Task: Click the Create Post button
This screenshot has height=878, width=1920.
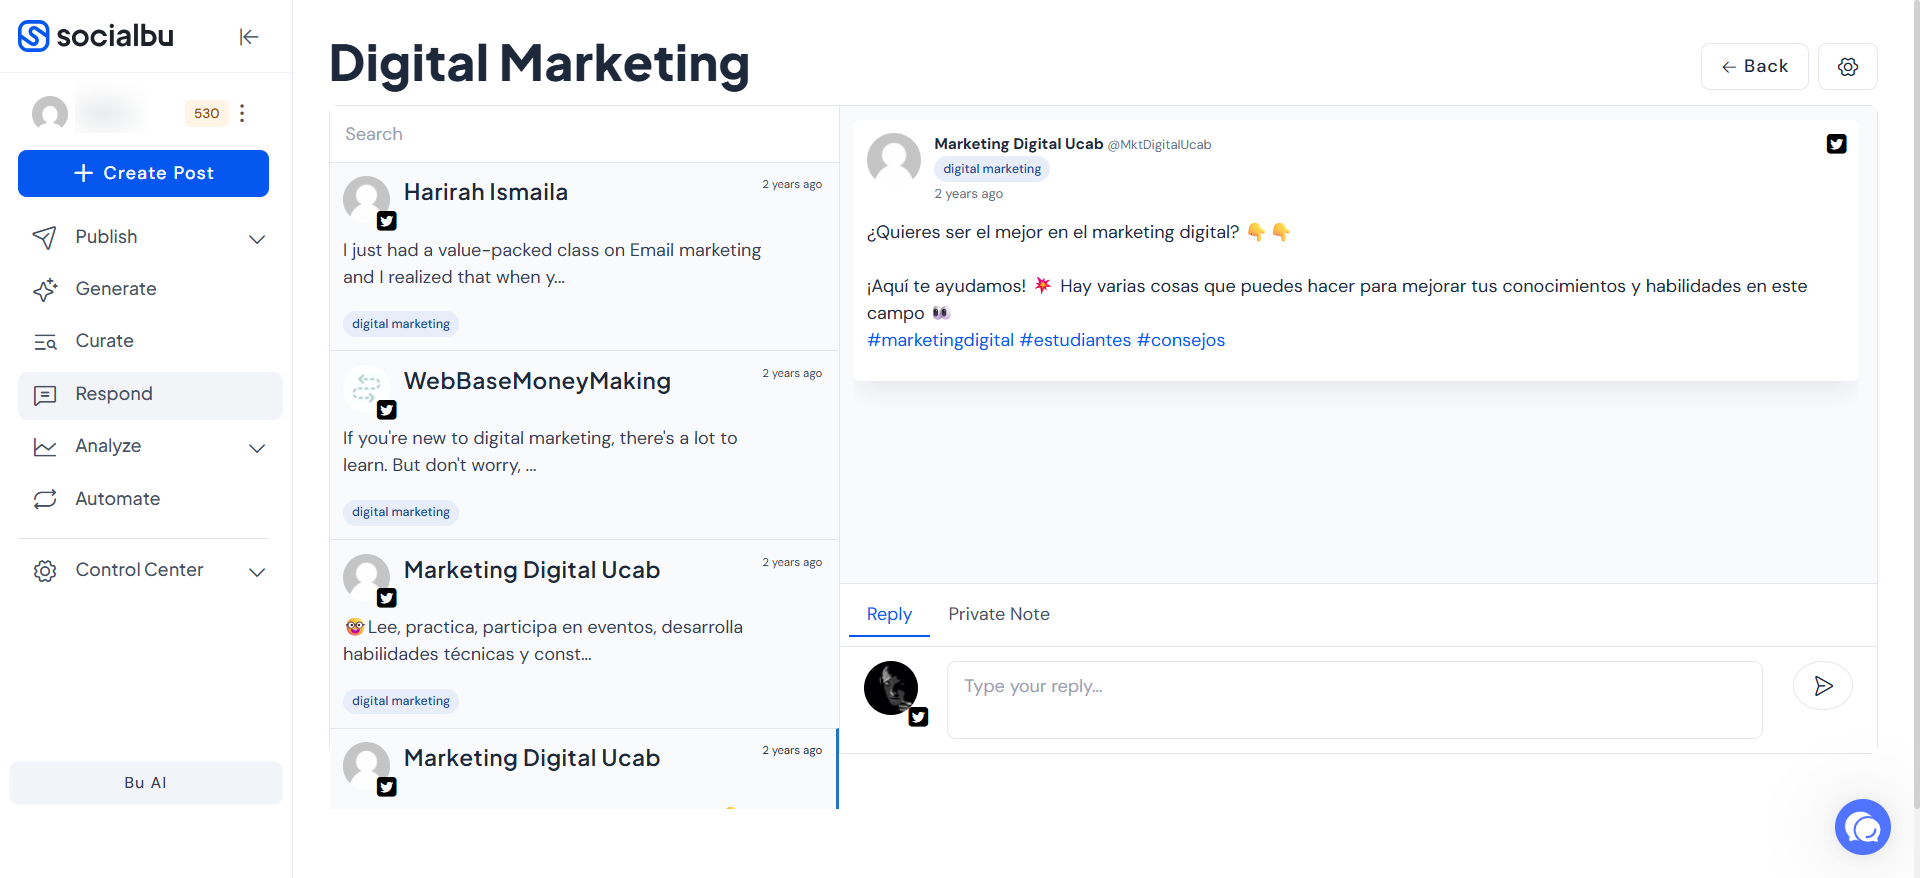Action: 143,173
